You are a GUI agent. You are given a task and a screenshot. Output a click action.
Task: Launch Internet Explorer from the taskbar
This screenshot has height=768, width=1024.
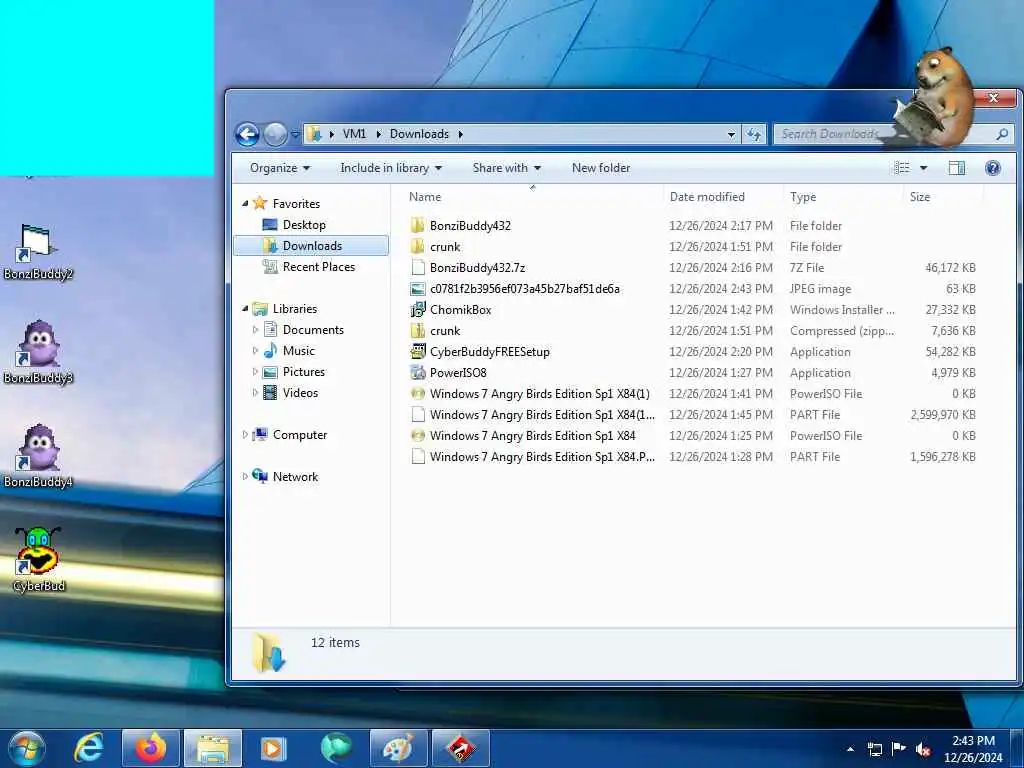(88, 748)
